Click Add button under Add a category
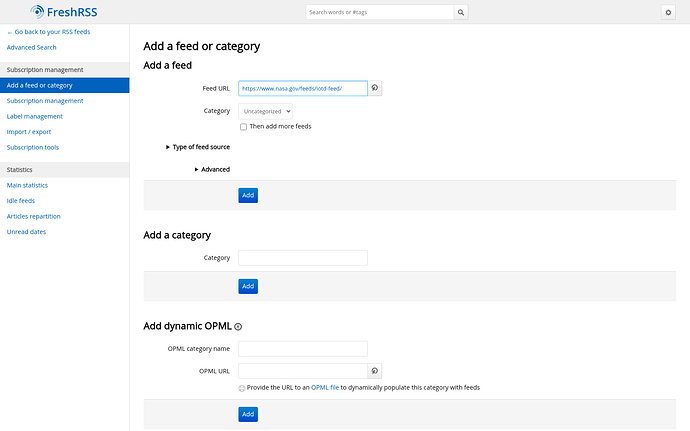The height and width of the screenshot is (431, 690). click(x=248, y=286)
